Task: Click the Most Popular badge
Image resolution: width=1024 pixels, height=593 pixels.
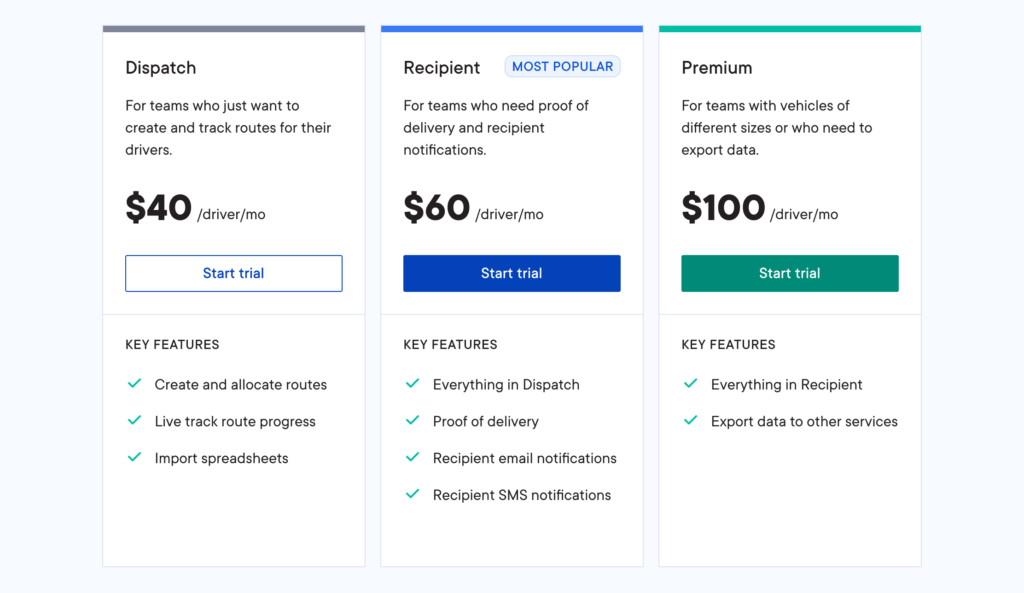Action: [x=562, y=67]
